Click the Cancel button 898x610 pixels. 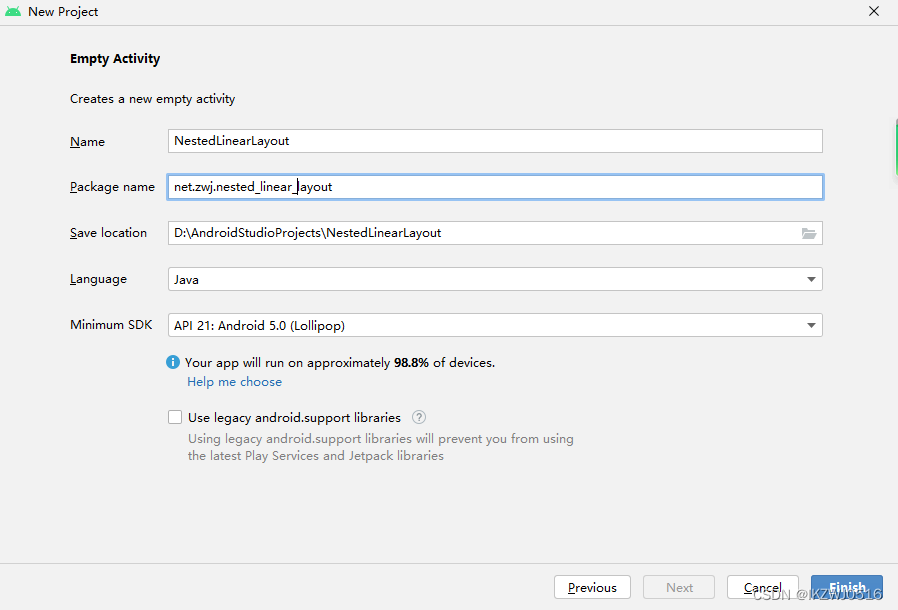[762, 587]
